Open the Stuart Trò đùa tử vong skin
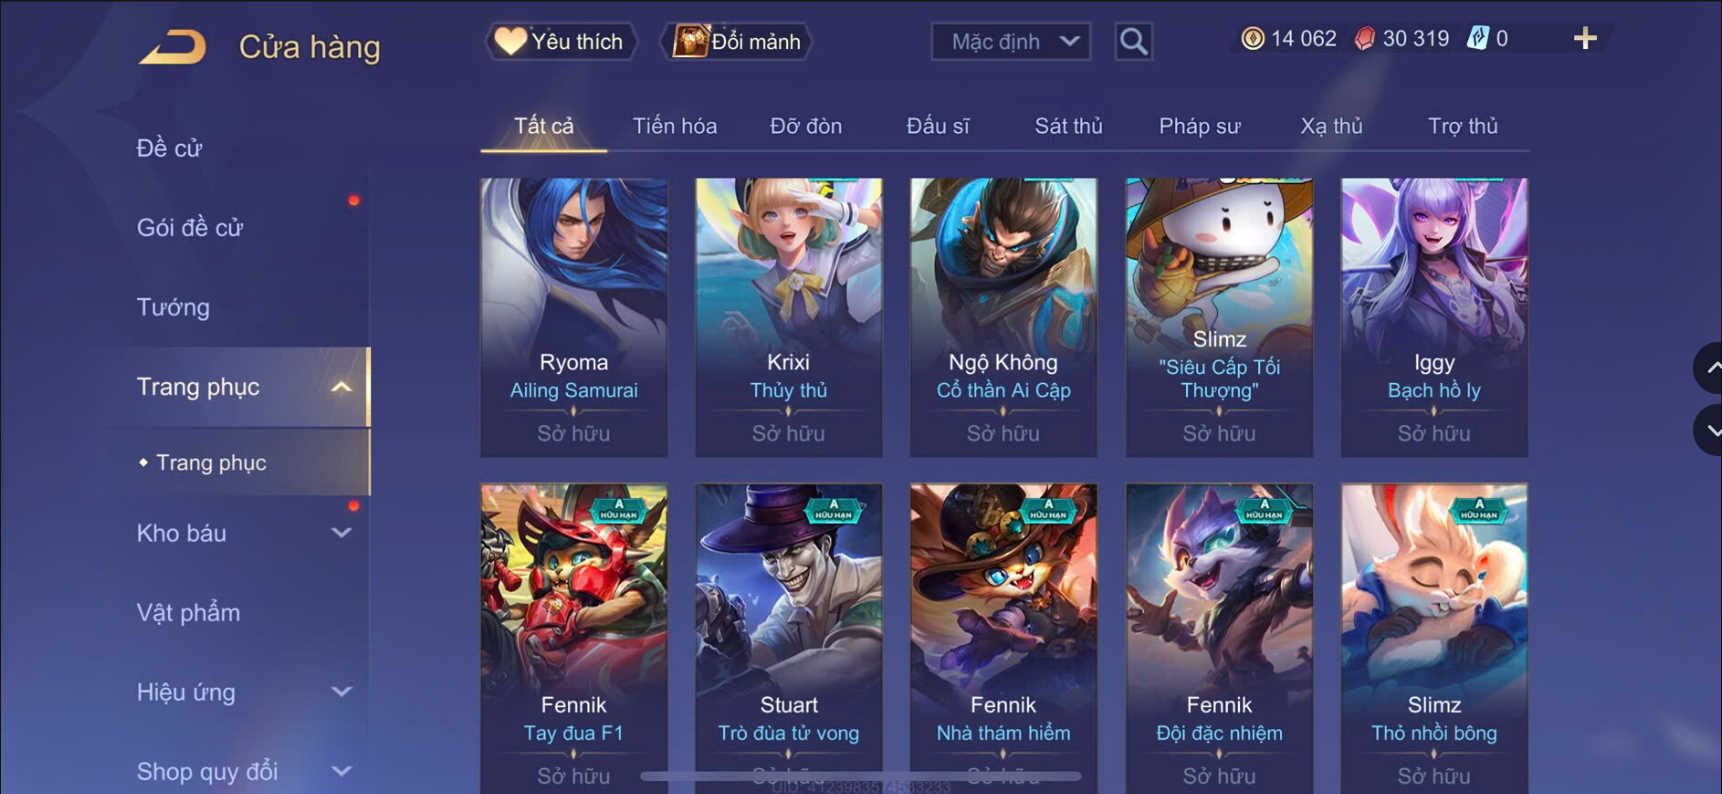 coord(789,638)
